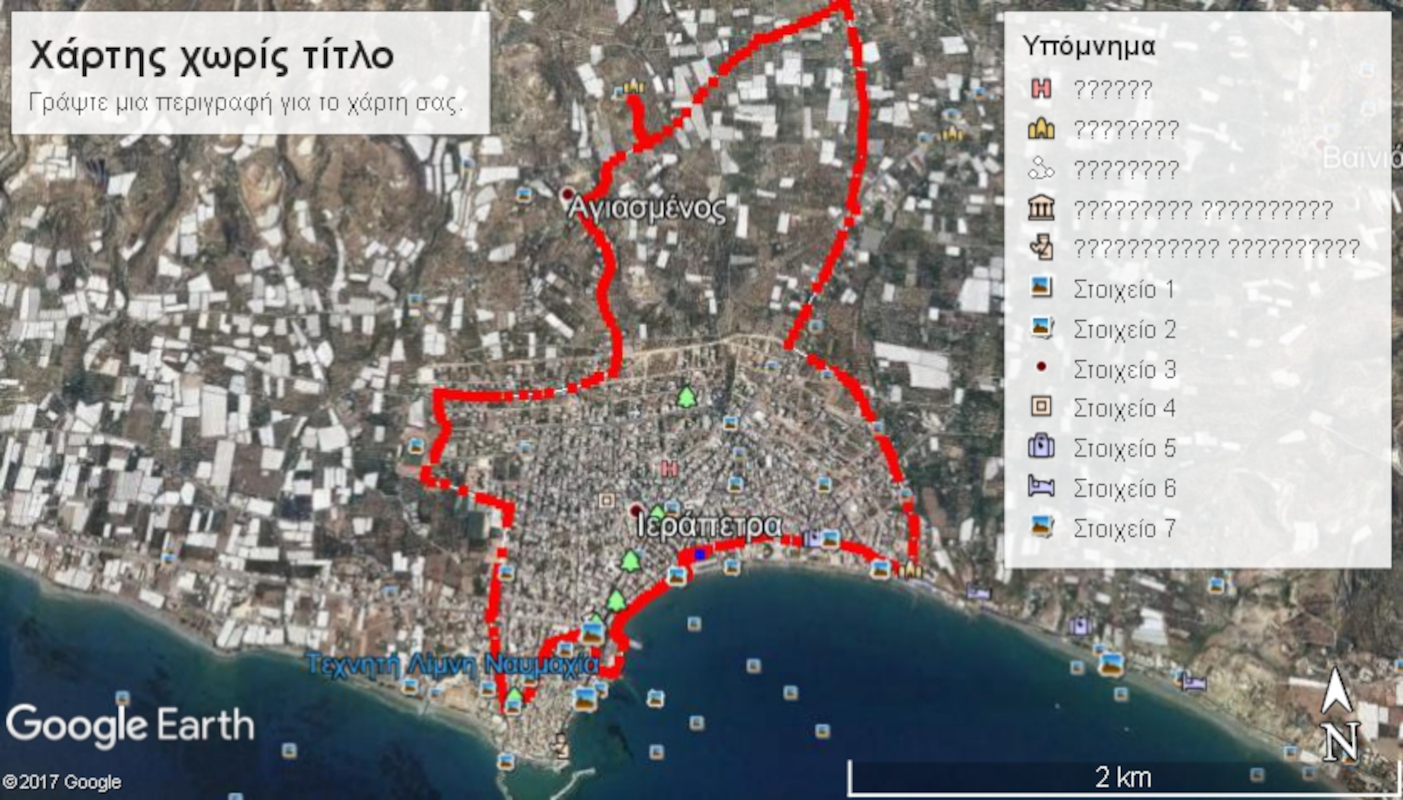Click the square-target icon beside Στοιχείο 4
The height and width of the screenshot is (800, 1403).
pyautogui.click(x=1041, y=408)
